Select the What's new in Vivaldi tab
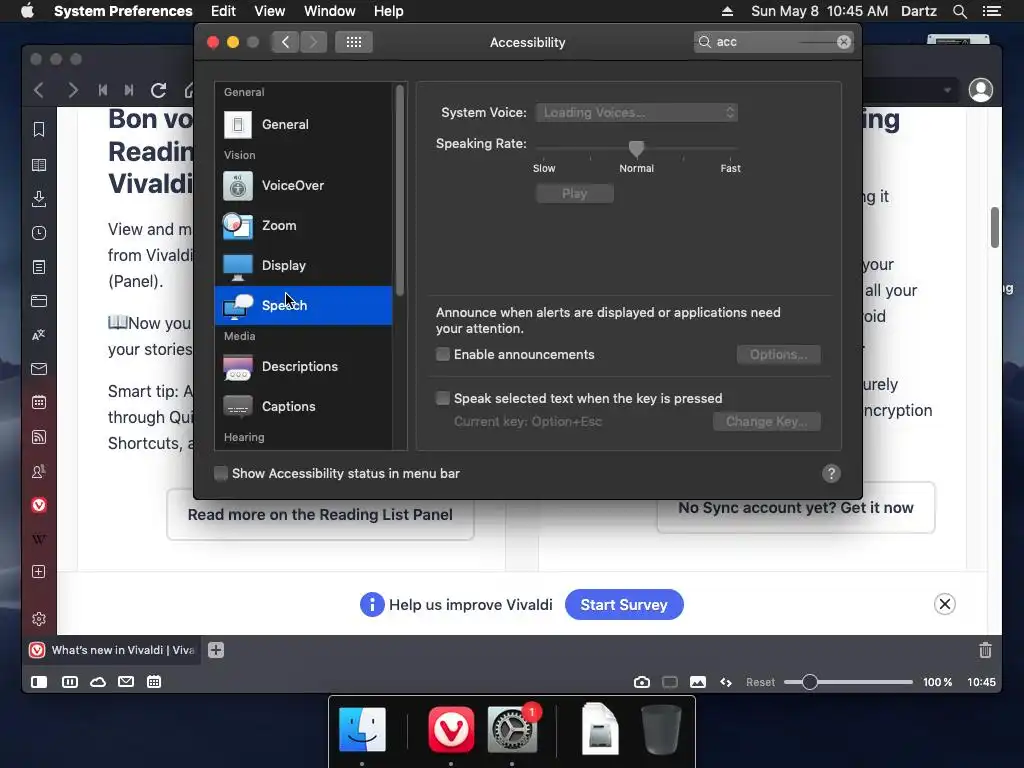 (112, 650)
